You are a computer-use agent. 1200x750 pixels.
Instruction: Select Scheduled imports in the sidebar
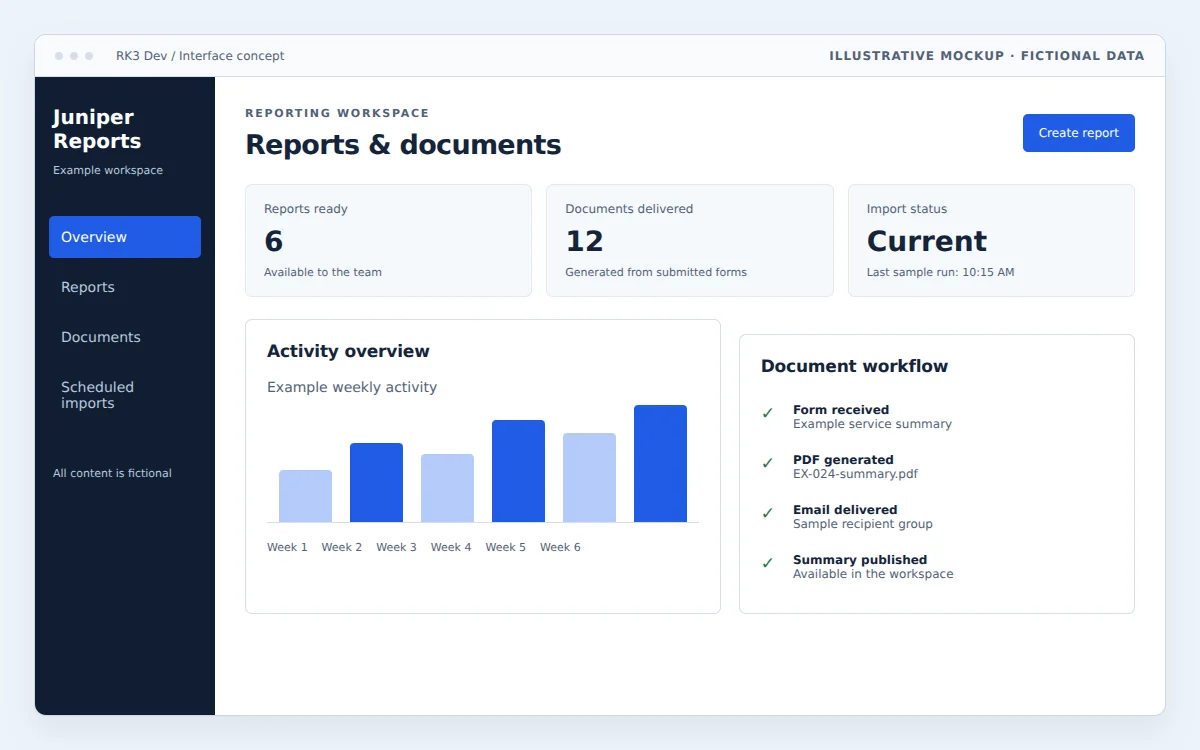click(125, 395)
